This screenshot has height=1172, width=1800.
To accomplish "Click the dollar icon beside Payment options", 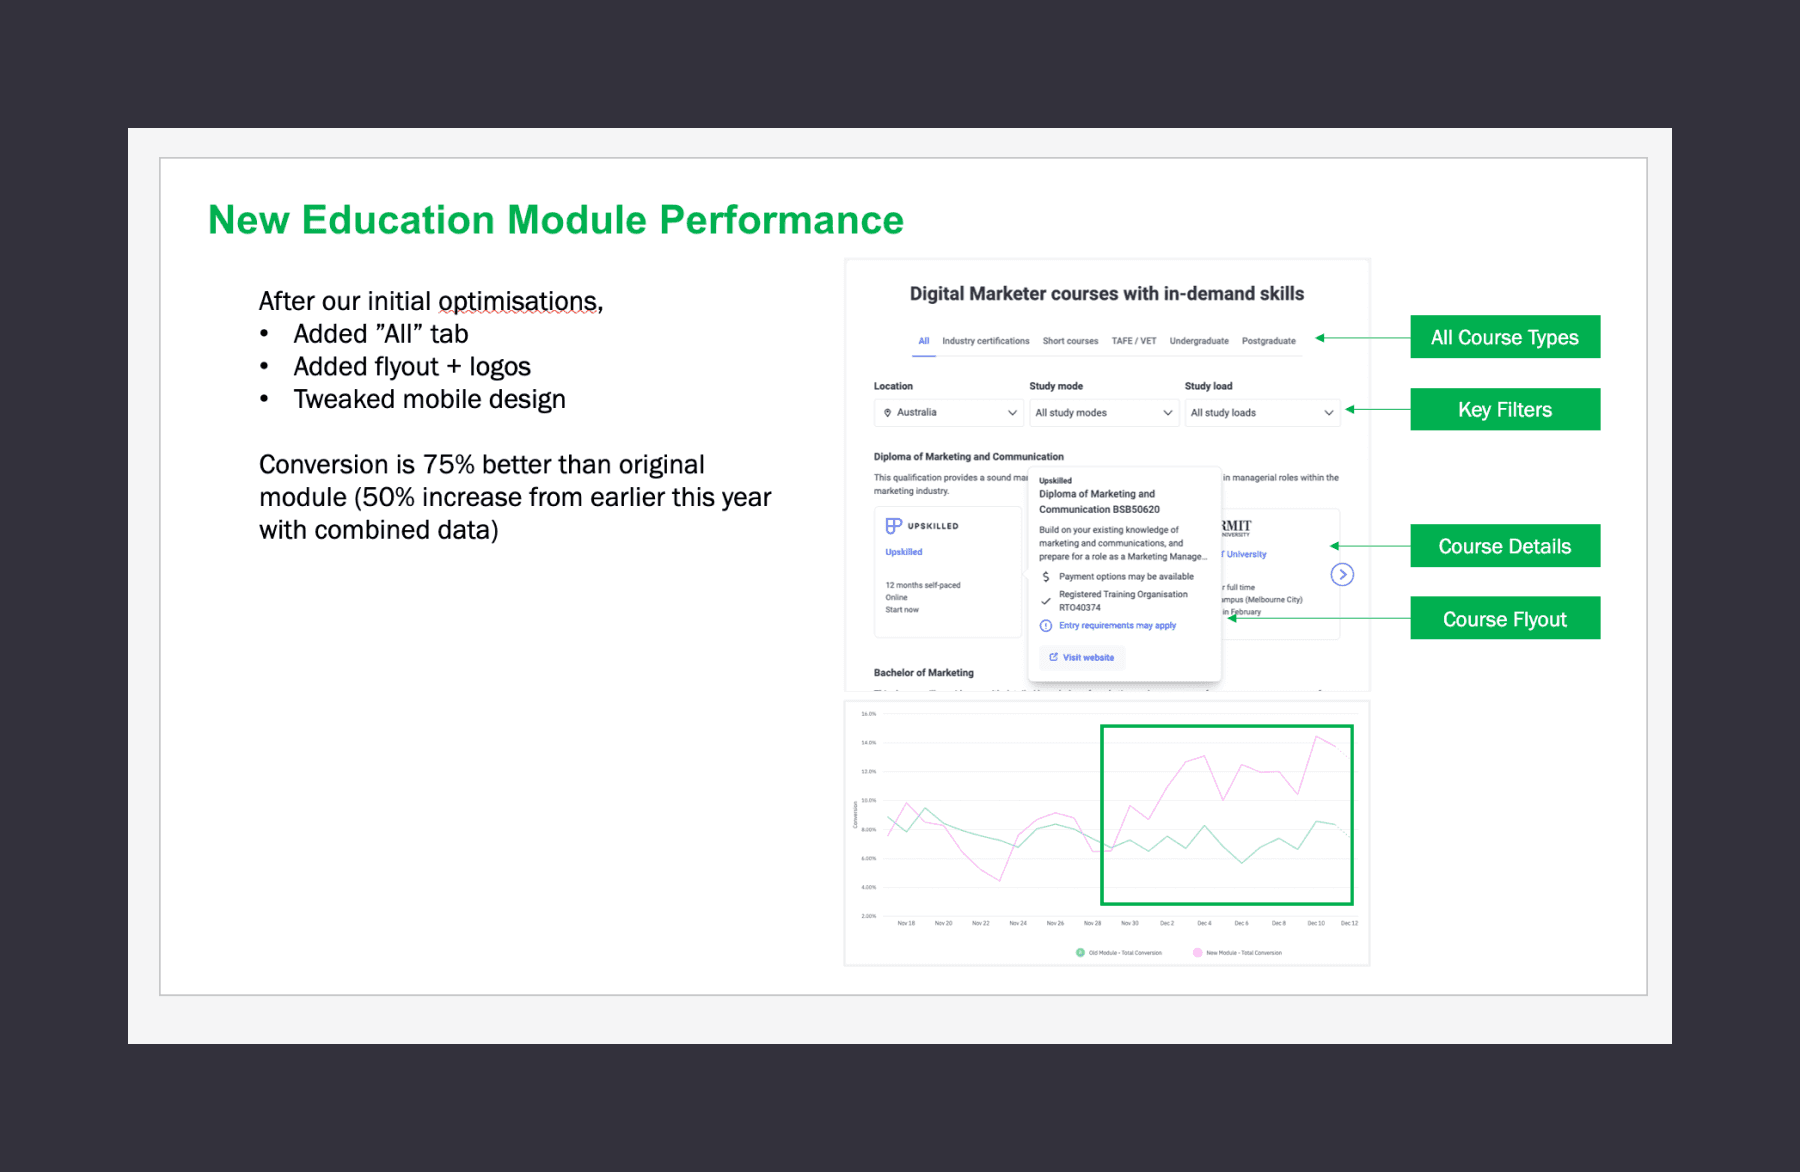I will point(1046,577).
